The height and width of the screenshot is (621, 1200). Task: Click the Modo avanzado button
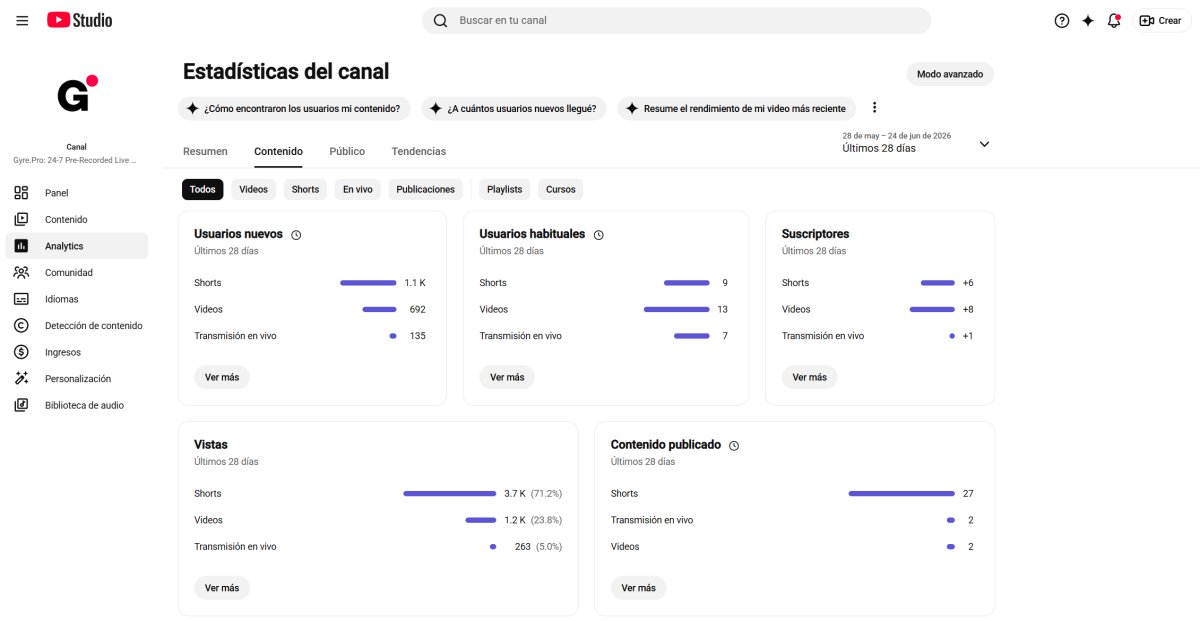coord(950,74)
